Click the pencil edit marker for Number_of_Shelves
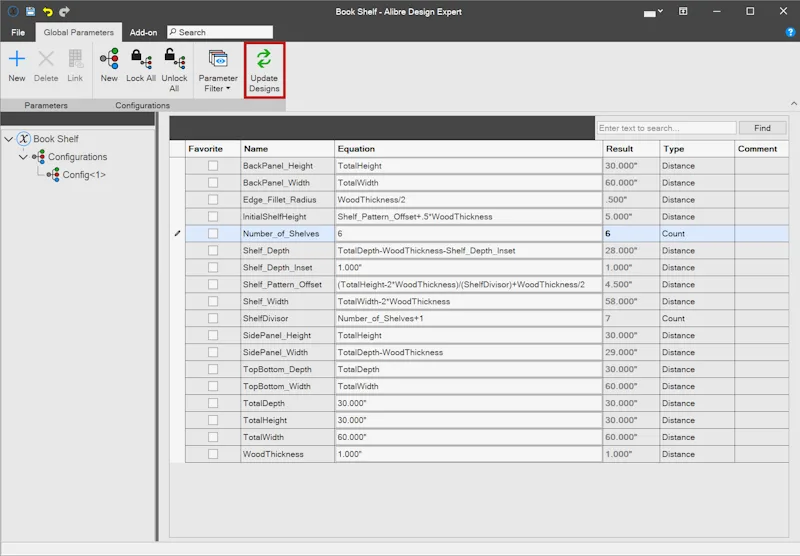The width and height of the screenshot is (800, 556). click(178, 233)
